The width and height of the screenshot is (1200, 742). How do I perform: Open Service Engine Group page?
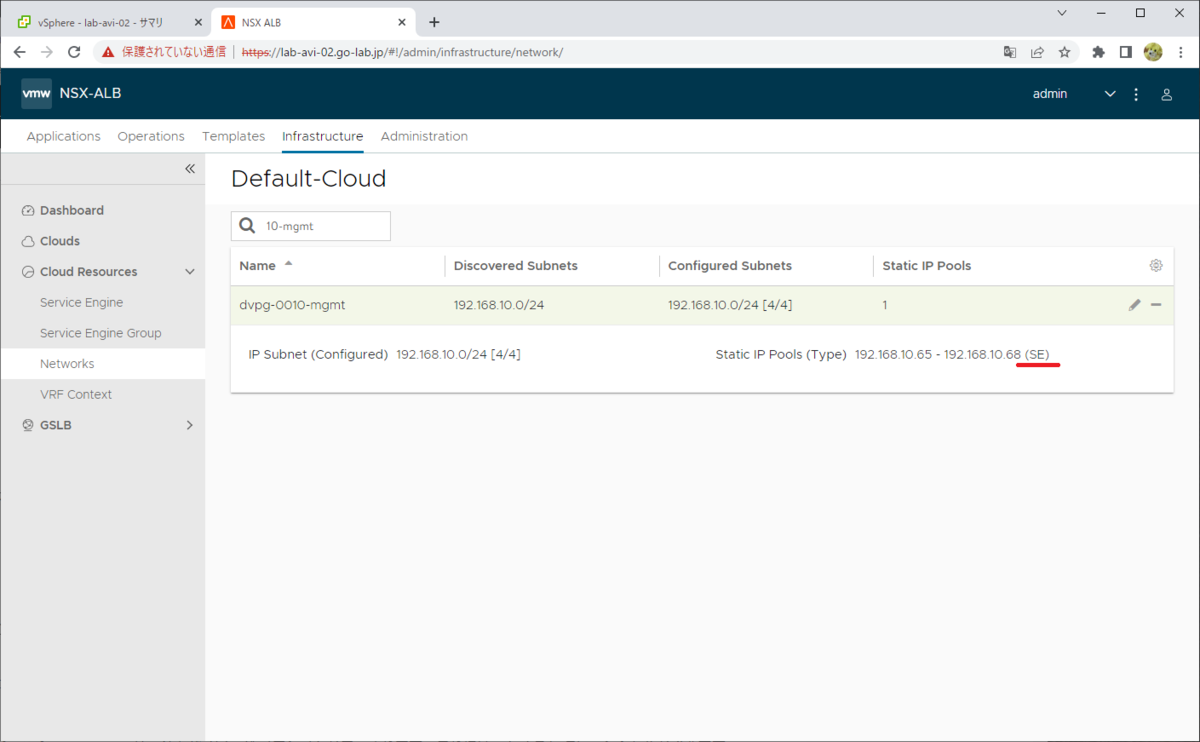102,333
